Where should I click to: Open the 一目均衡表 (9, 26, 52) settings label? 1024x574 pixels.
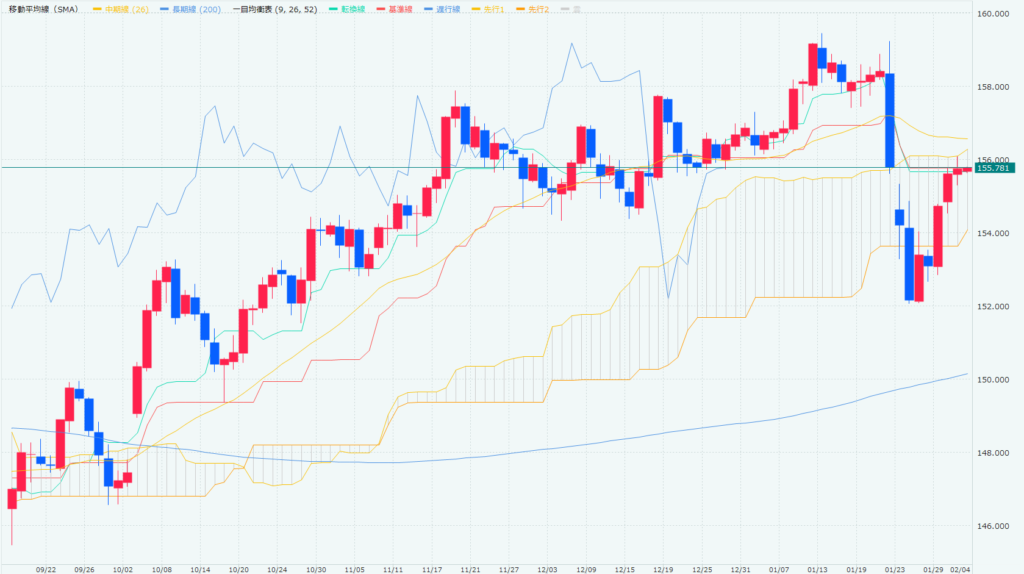coord(277,9)
